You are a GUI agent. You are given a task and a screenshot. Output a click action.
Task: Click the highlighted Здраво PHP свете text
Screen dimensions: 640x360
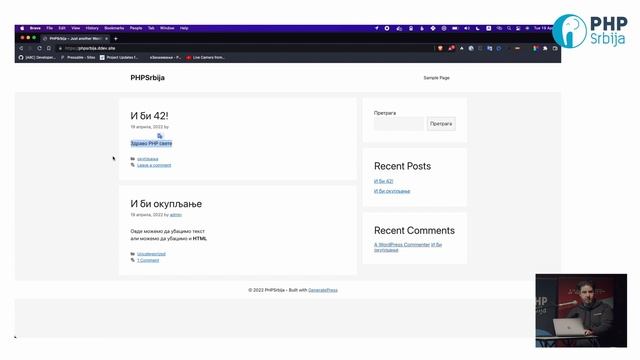[x=151, y=143]
